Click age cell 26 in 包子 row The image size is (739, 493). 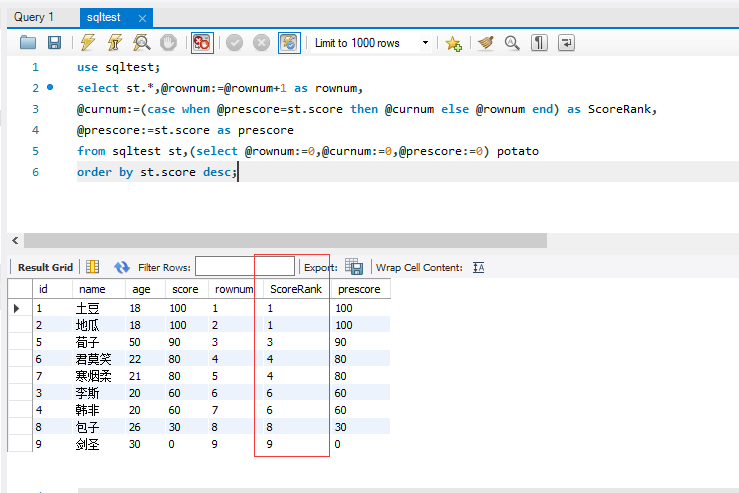point(145,427)
